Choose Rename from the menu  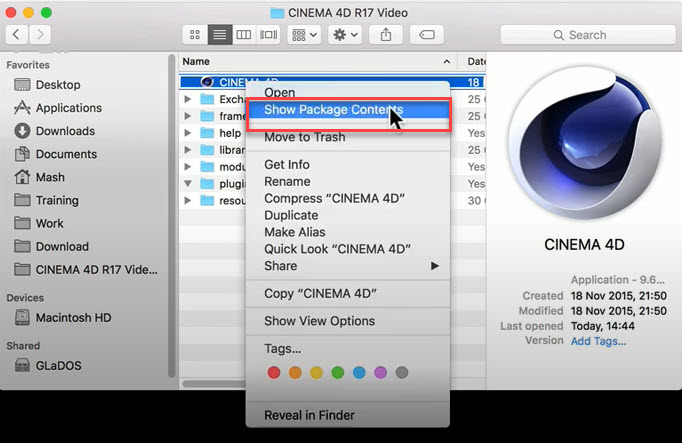point(348,181)
